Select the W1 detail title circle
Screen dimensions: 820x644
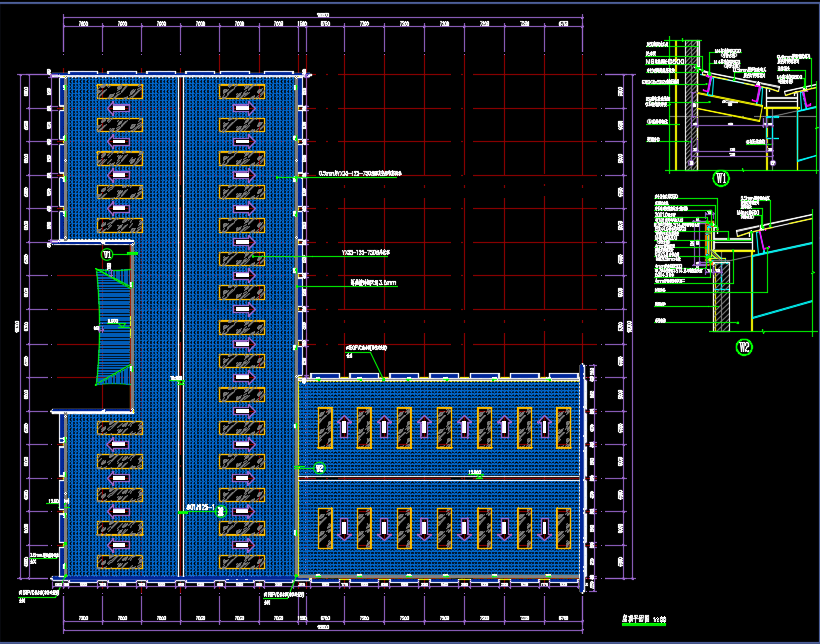(x=721, y=178)
